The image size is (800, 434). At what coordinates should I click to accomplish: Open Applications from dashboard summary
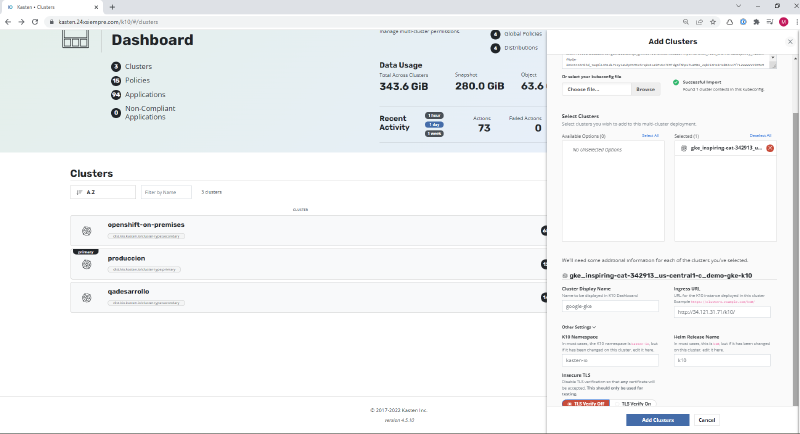coord(145,95)
